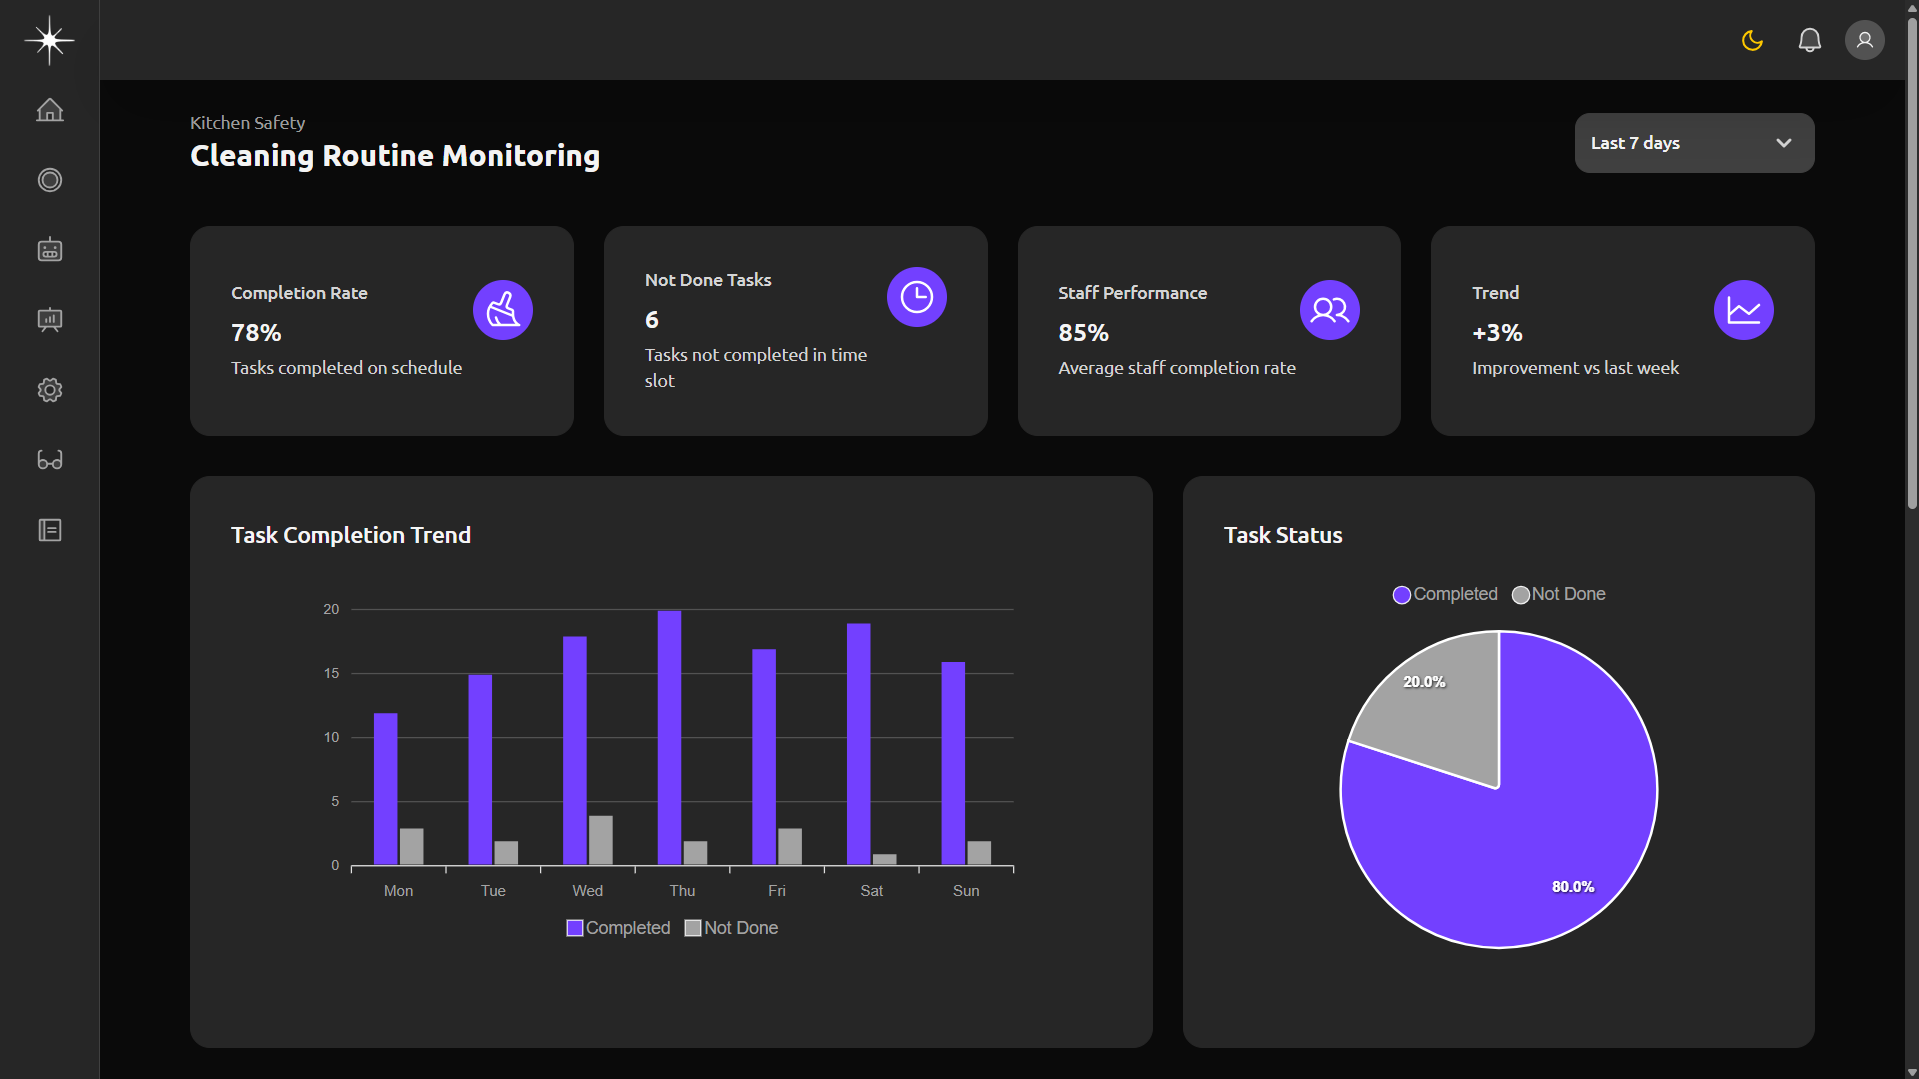Click the Thursday completed bar in the chart
This screenshot has width=1919, height=1079.
669,738
